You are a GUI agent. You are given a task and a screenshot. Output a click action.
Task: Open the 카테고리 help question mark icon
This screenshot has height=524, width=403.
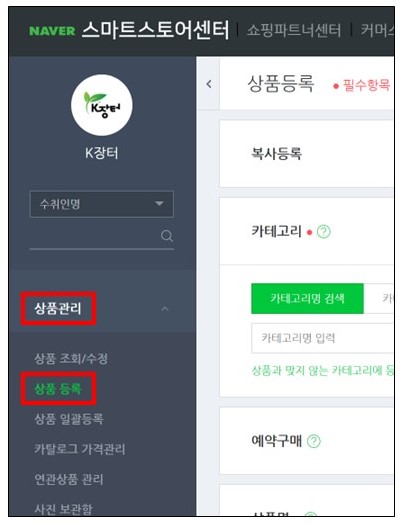[323, 232]
